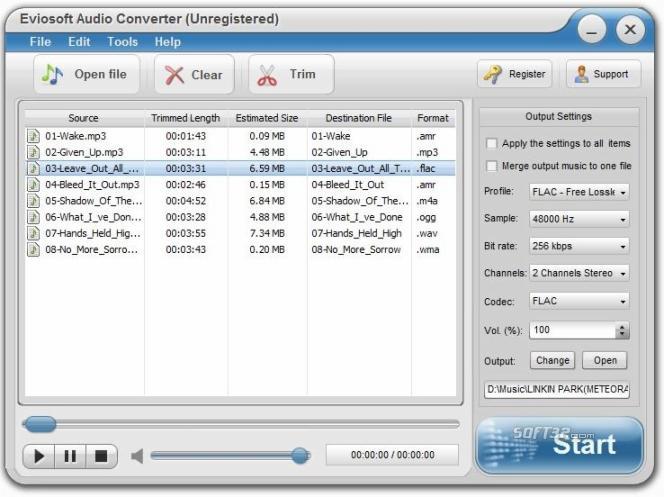The image size is (664, 497).
Task: Click the 00:04:52 trimmed length cell
Action: (x=186, y=201)
